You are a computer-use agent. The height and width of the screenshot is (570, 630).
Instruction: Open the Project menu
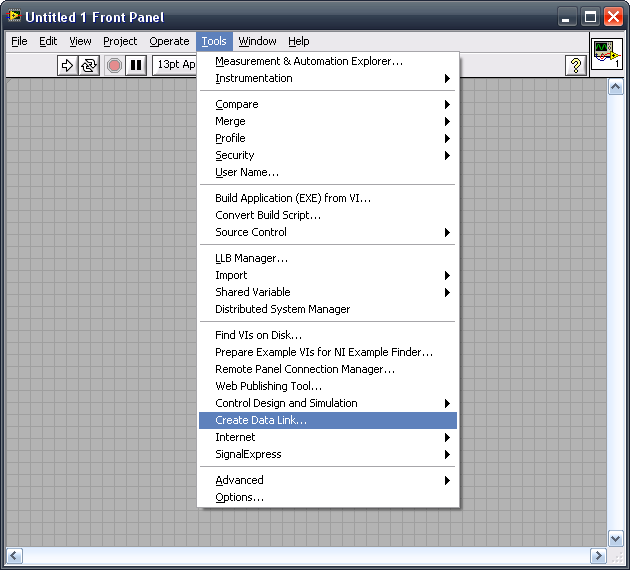click(x=120, y=41)
